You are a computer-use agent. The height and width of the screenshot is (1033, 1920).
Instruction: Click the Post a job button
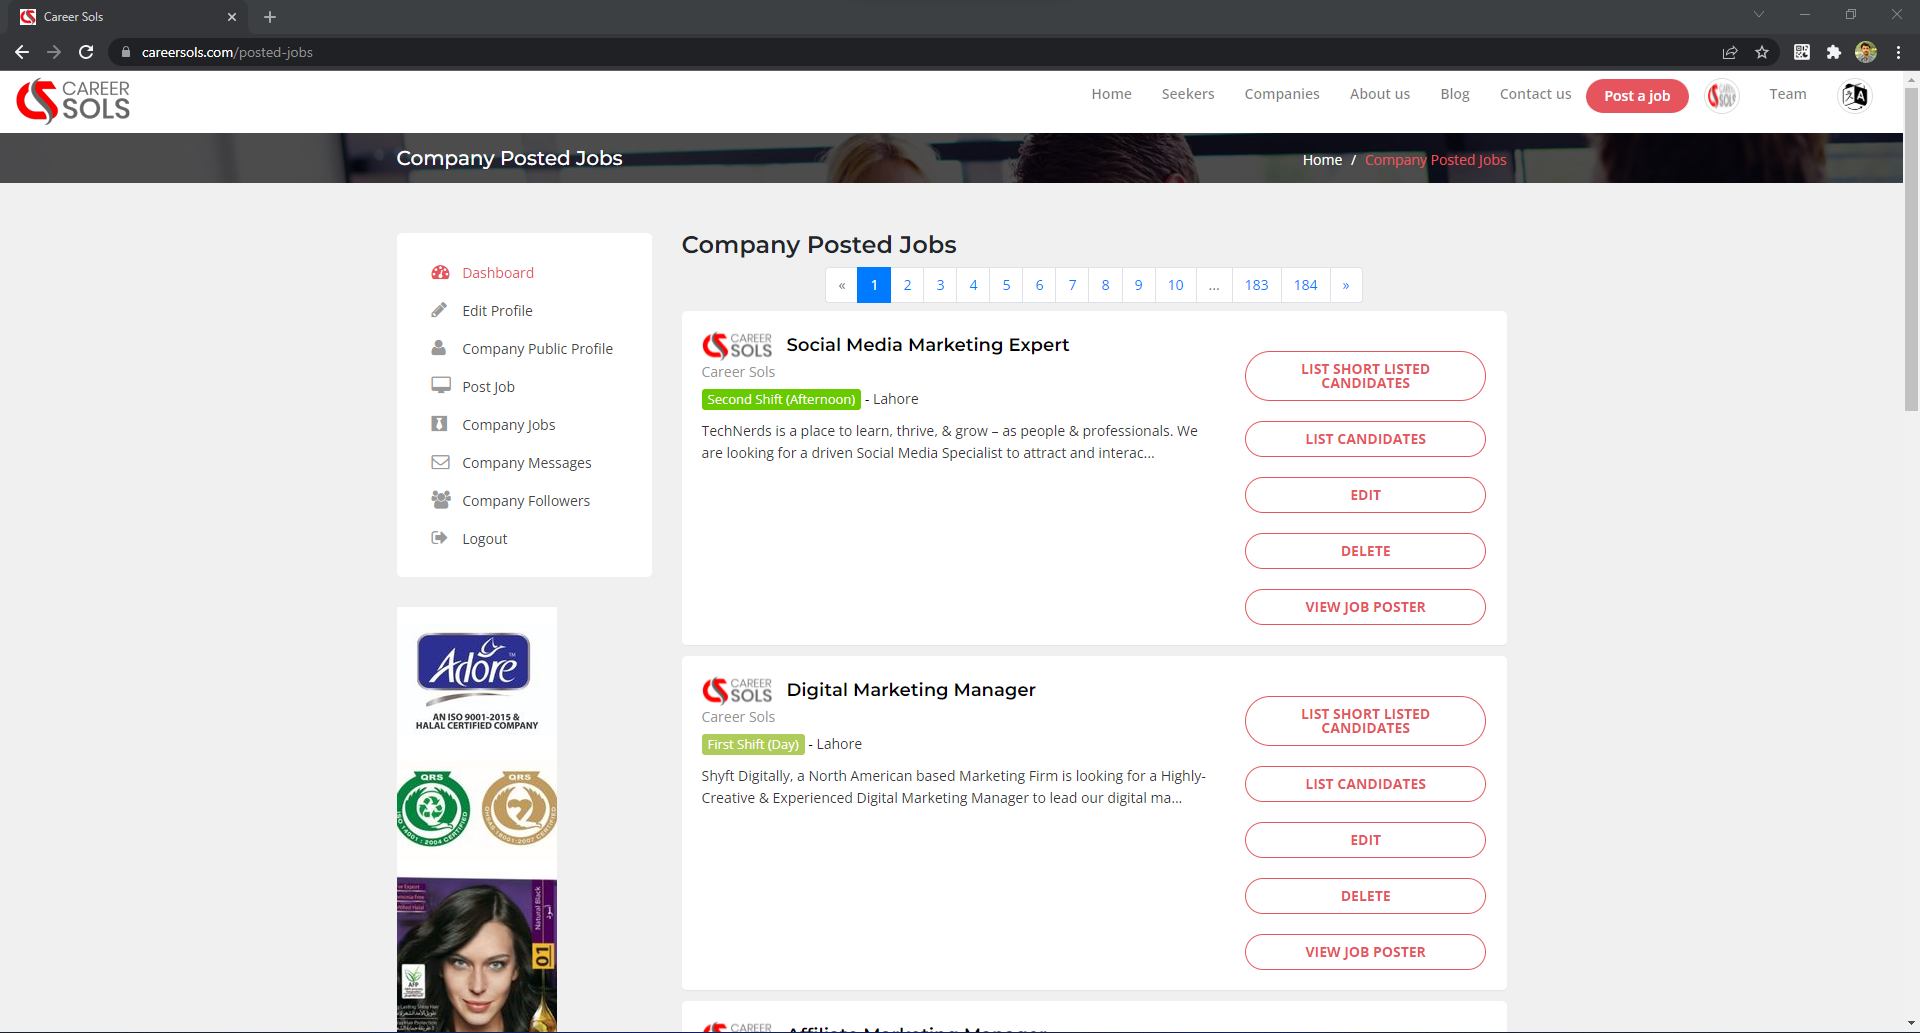[x=1636, y=96]
